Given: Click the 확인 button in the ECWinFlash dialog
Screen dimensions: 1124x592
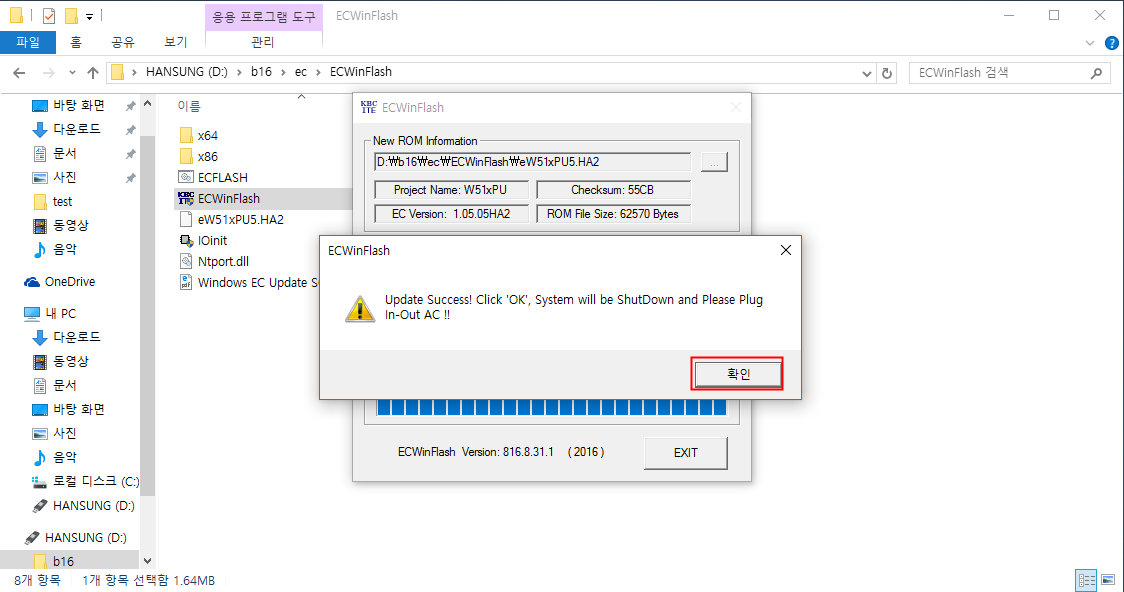Looking at the screenshot, I should pos(738,373).
